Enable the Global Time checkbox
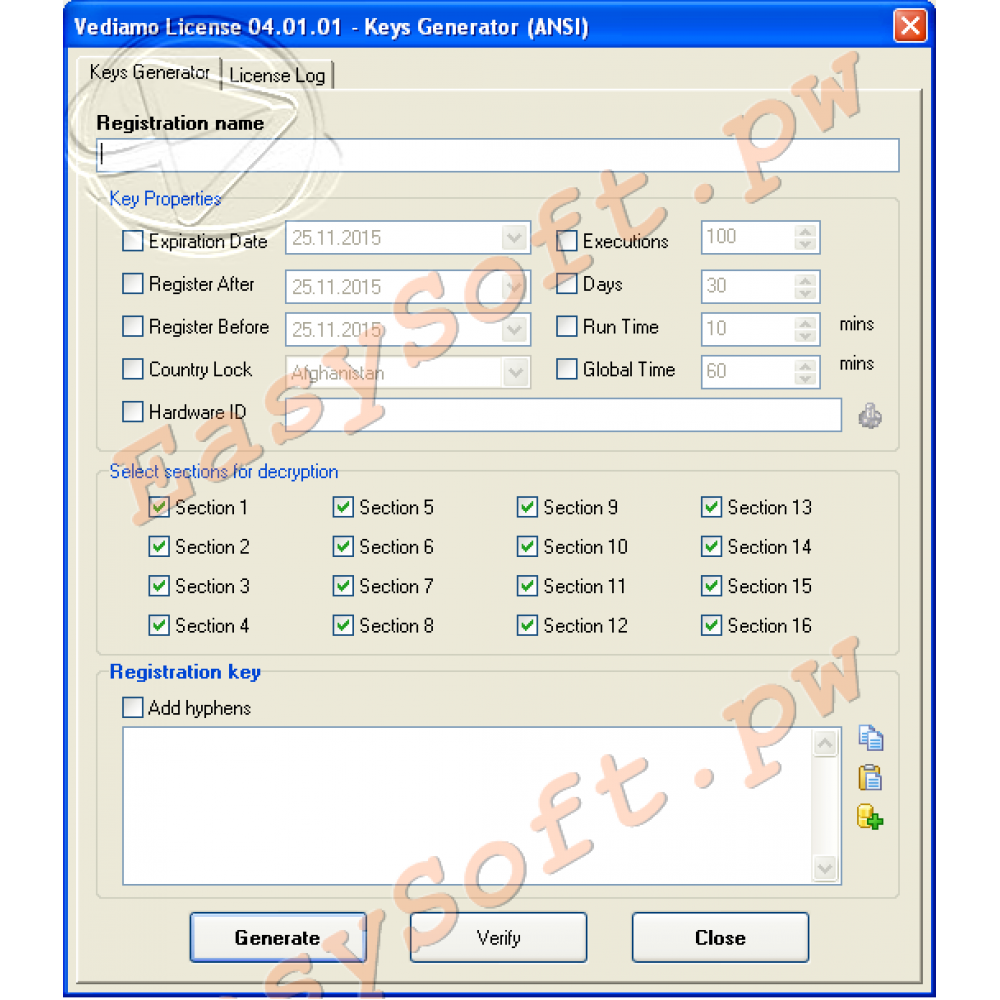 click(566, 369)
